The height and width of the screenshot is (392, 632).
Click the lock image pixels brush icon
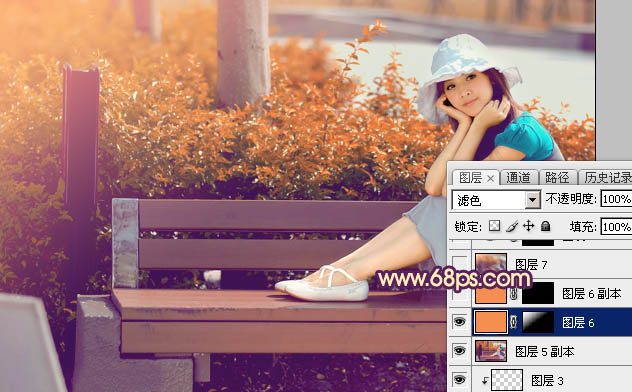coord(512,226)
